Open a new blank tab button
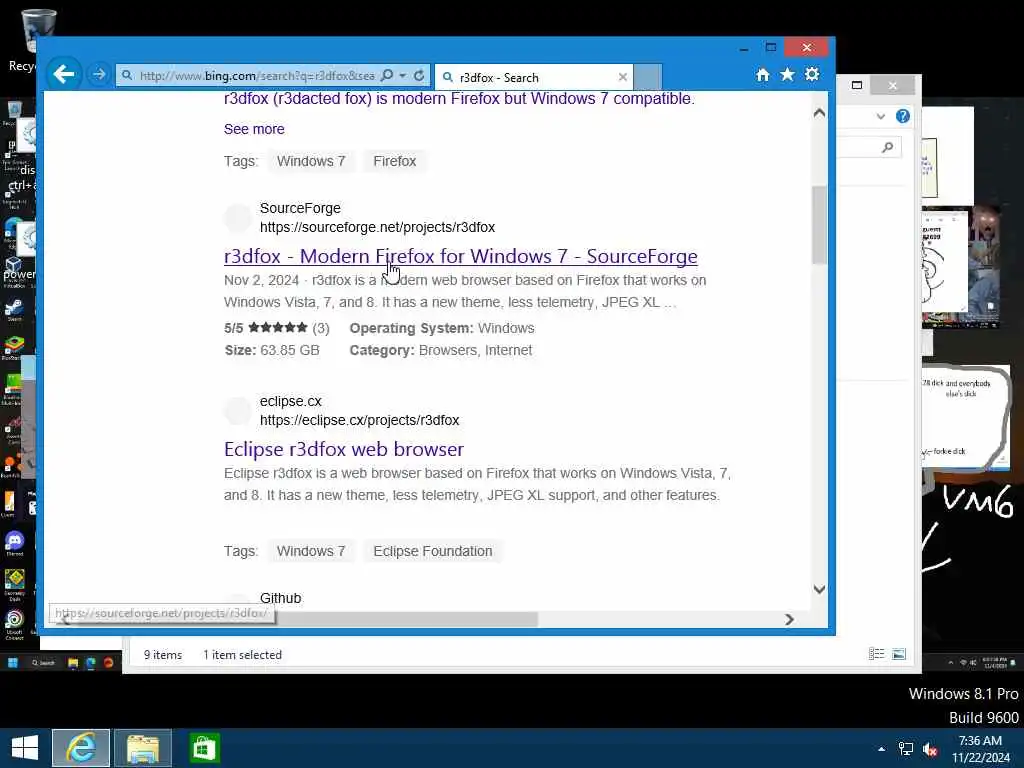Viewport: 1024px width, 768px height. [x=648, y=77]
